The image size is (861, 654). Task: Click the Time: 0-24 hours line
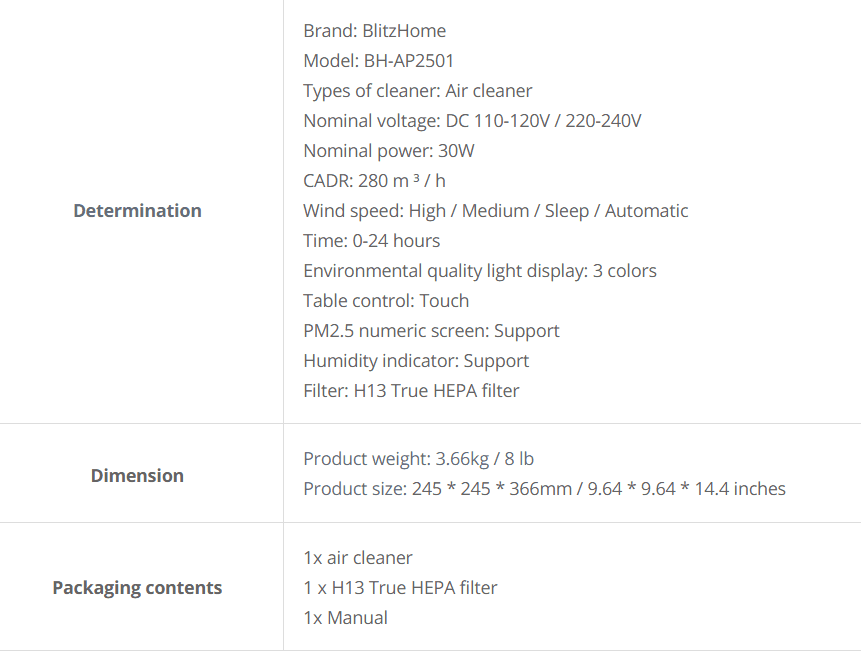[372, 241]
